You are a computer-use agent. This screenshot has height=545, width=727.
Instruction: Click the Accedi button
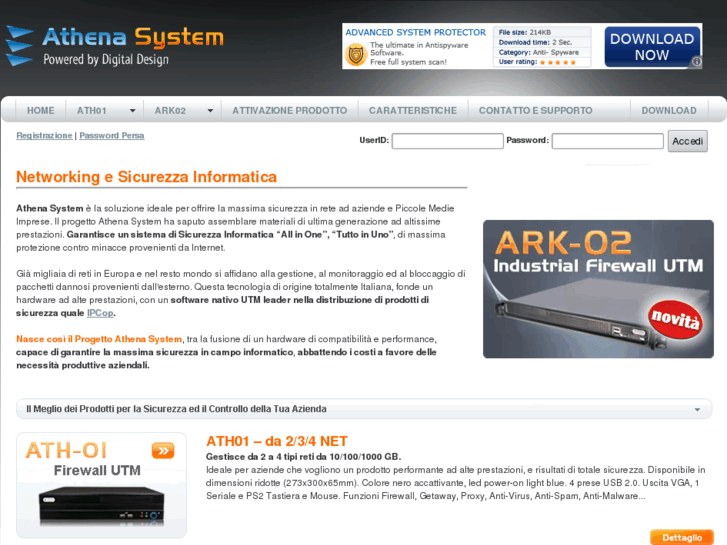click(688, 141)
